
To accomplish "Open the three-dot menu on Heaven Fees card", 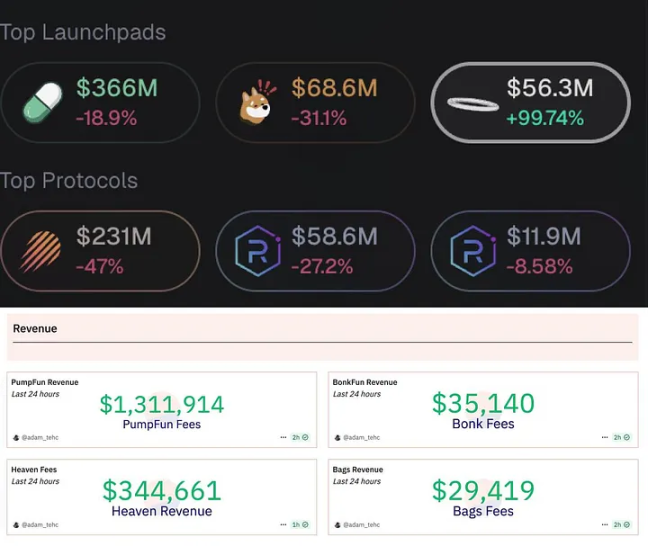I will click(283, 525).
